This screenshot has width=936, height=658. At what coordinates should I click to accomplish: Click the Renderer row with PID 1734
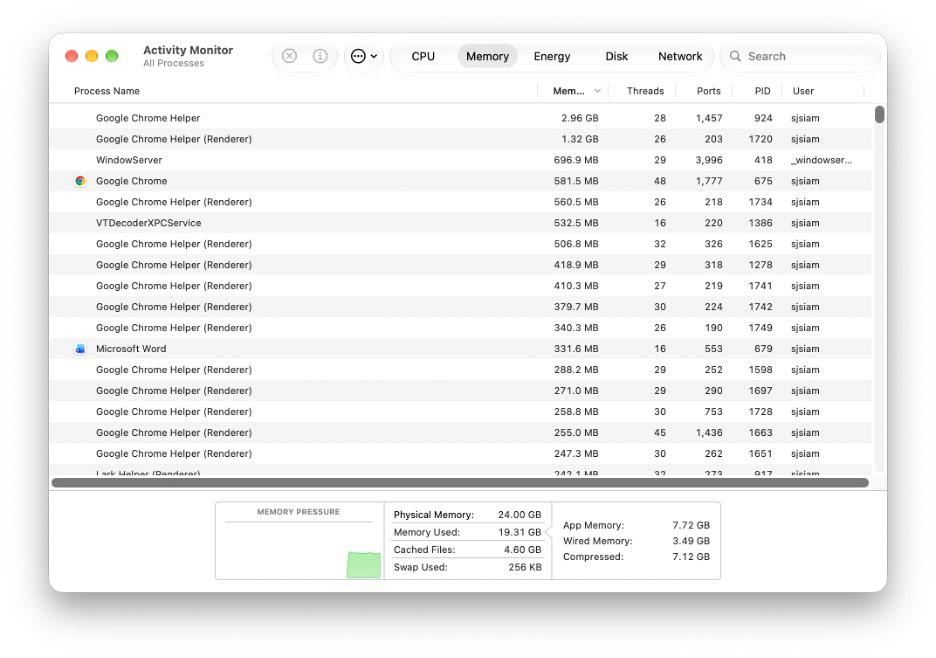pos(460,202)
